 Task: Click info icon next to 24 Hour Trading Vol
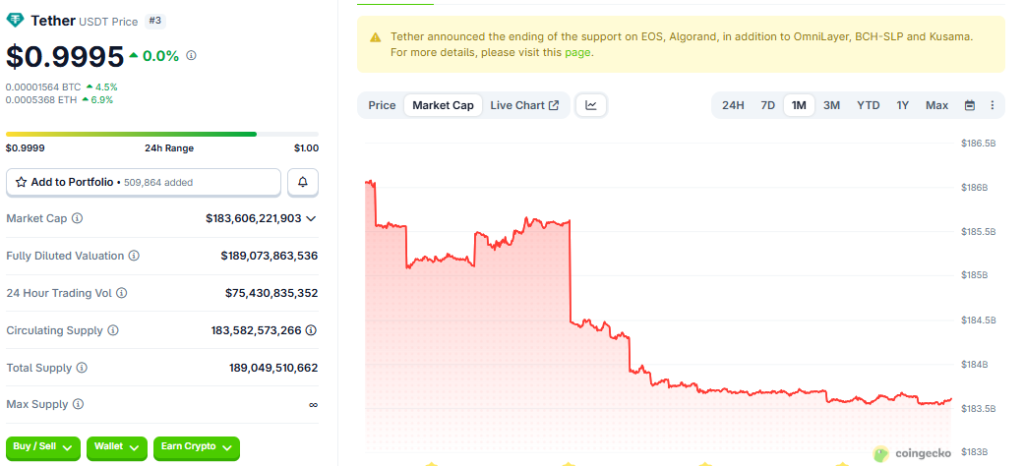(x=121, y=293)
